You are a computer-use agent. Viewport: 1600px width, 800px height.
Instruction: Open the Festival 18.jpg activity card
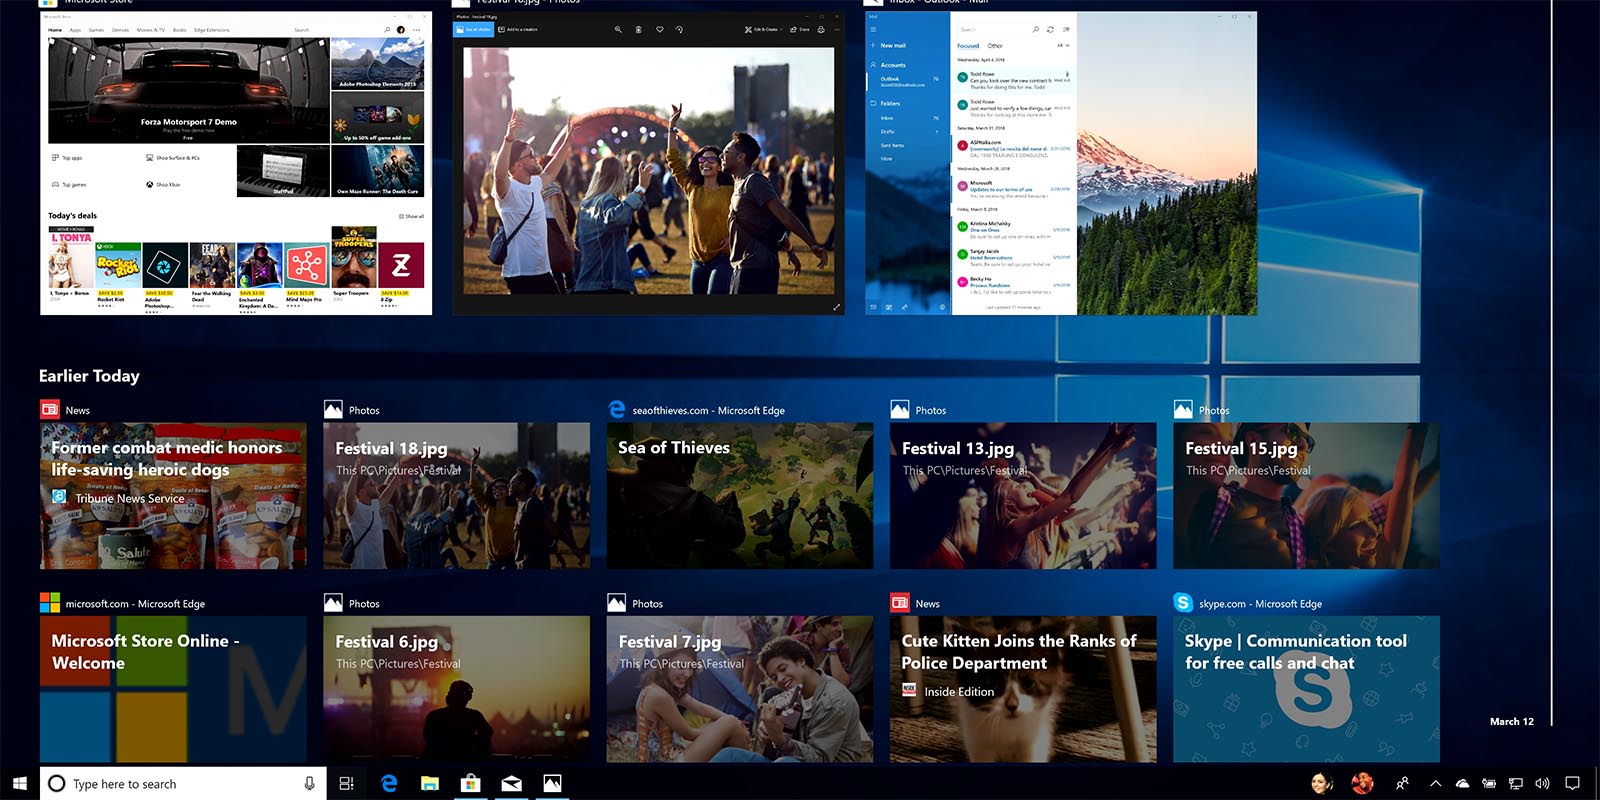pos(456,496)
